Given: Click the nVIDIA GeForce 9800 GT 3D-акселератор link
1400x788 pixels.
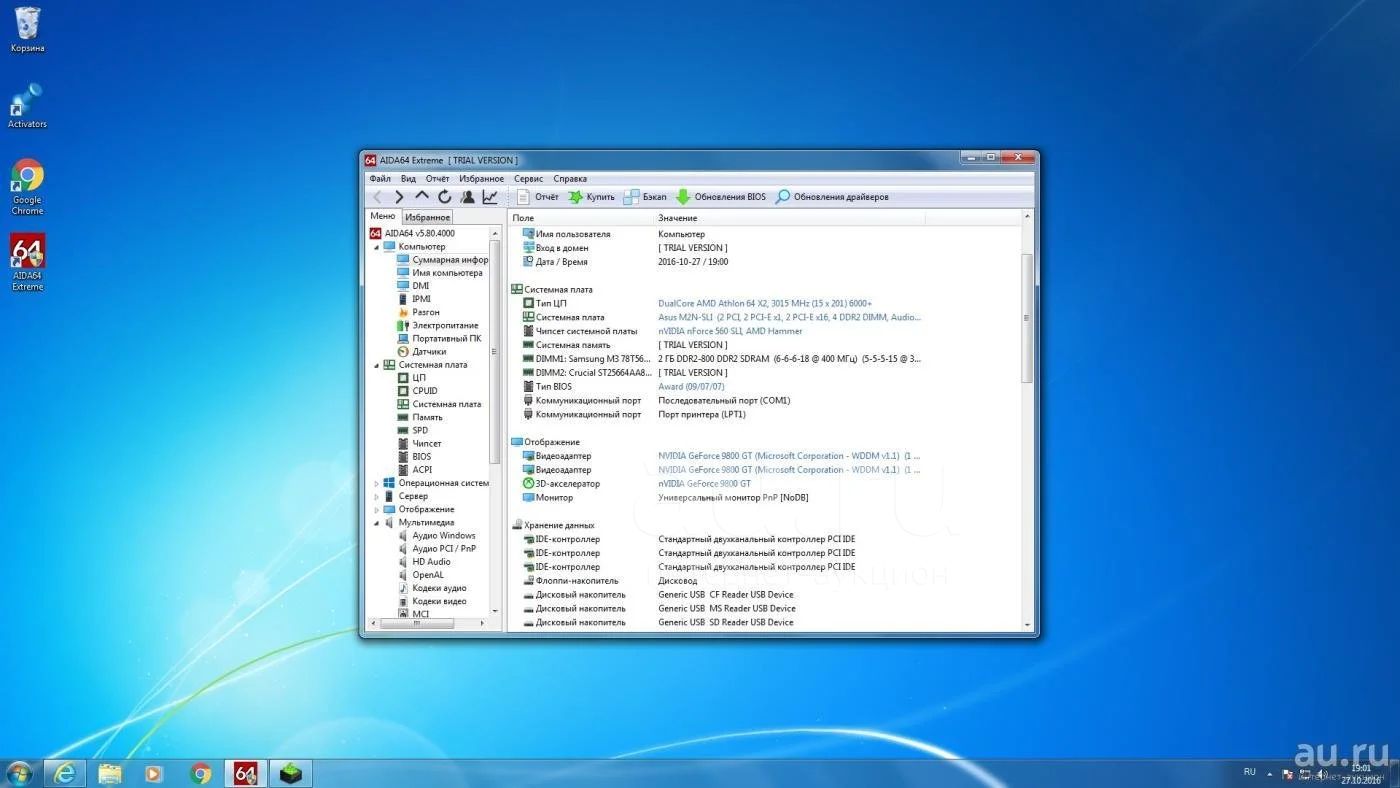Looking at the screenshot, I should 704,483.
